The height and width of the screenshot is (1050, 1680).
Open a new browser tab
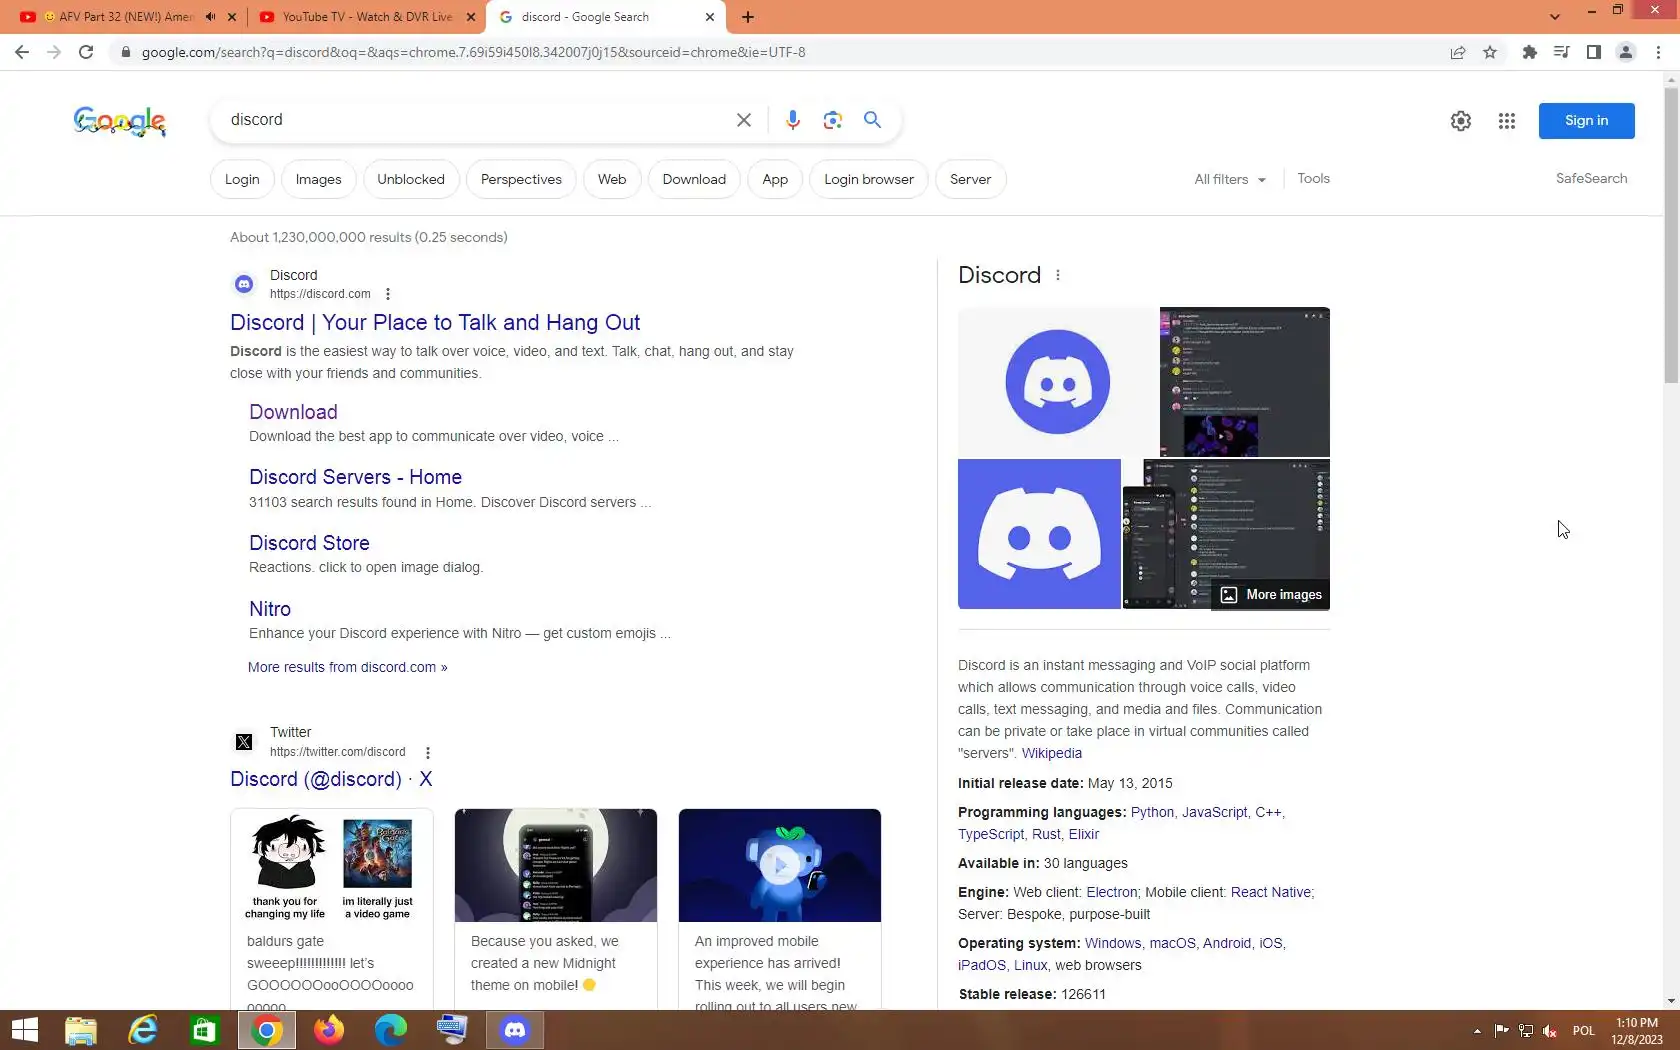click(748, 17)
